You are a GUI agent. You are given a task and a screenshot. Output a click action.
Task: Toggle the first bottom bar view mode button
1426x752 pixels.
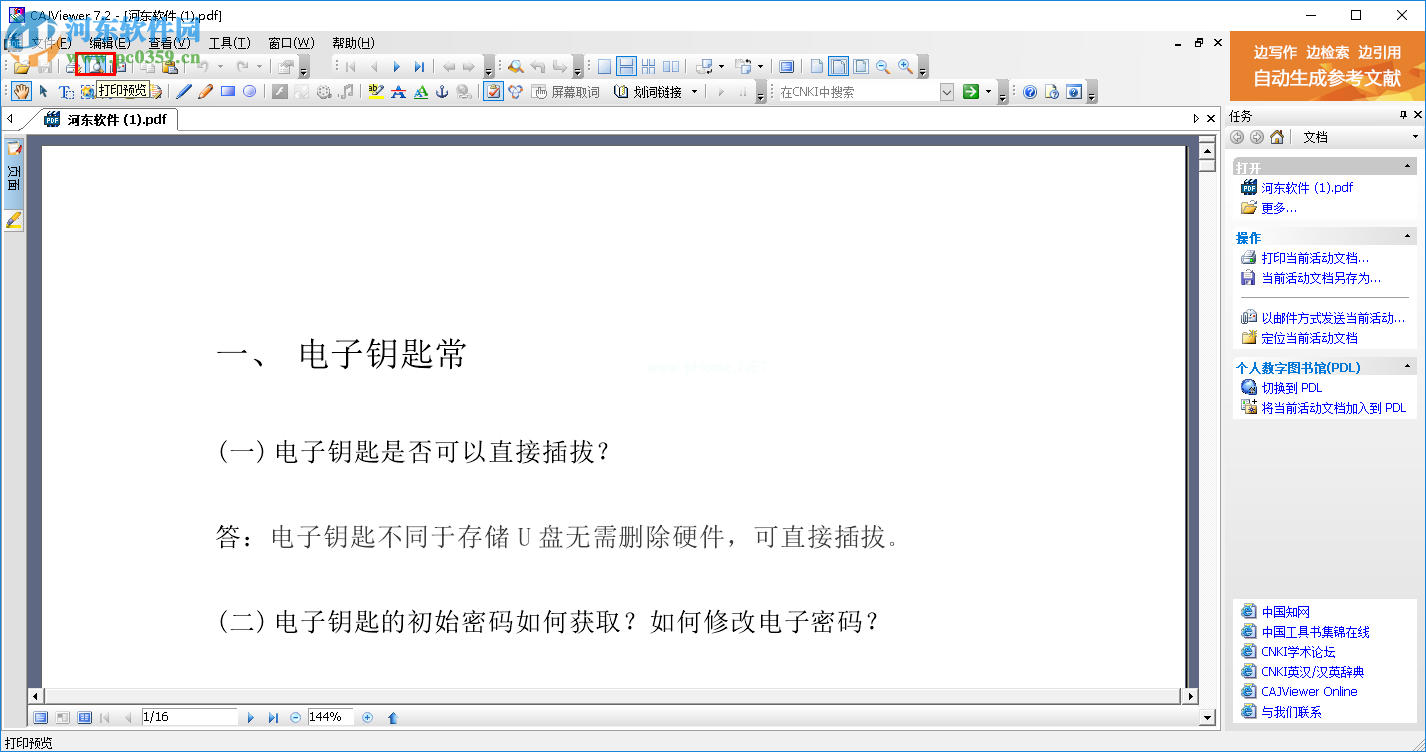(x=40, y=717)
